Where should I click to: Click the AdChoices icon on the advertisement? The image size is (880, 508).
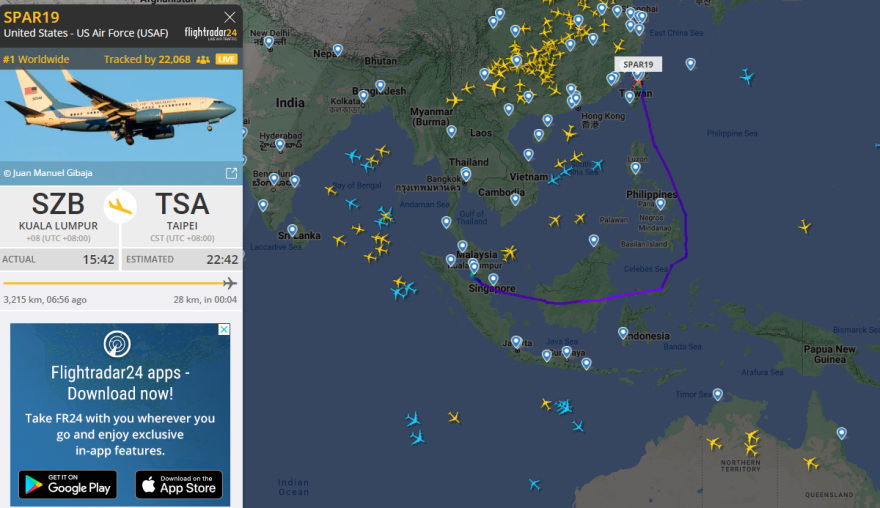(x=224, y=330)
